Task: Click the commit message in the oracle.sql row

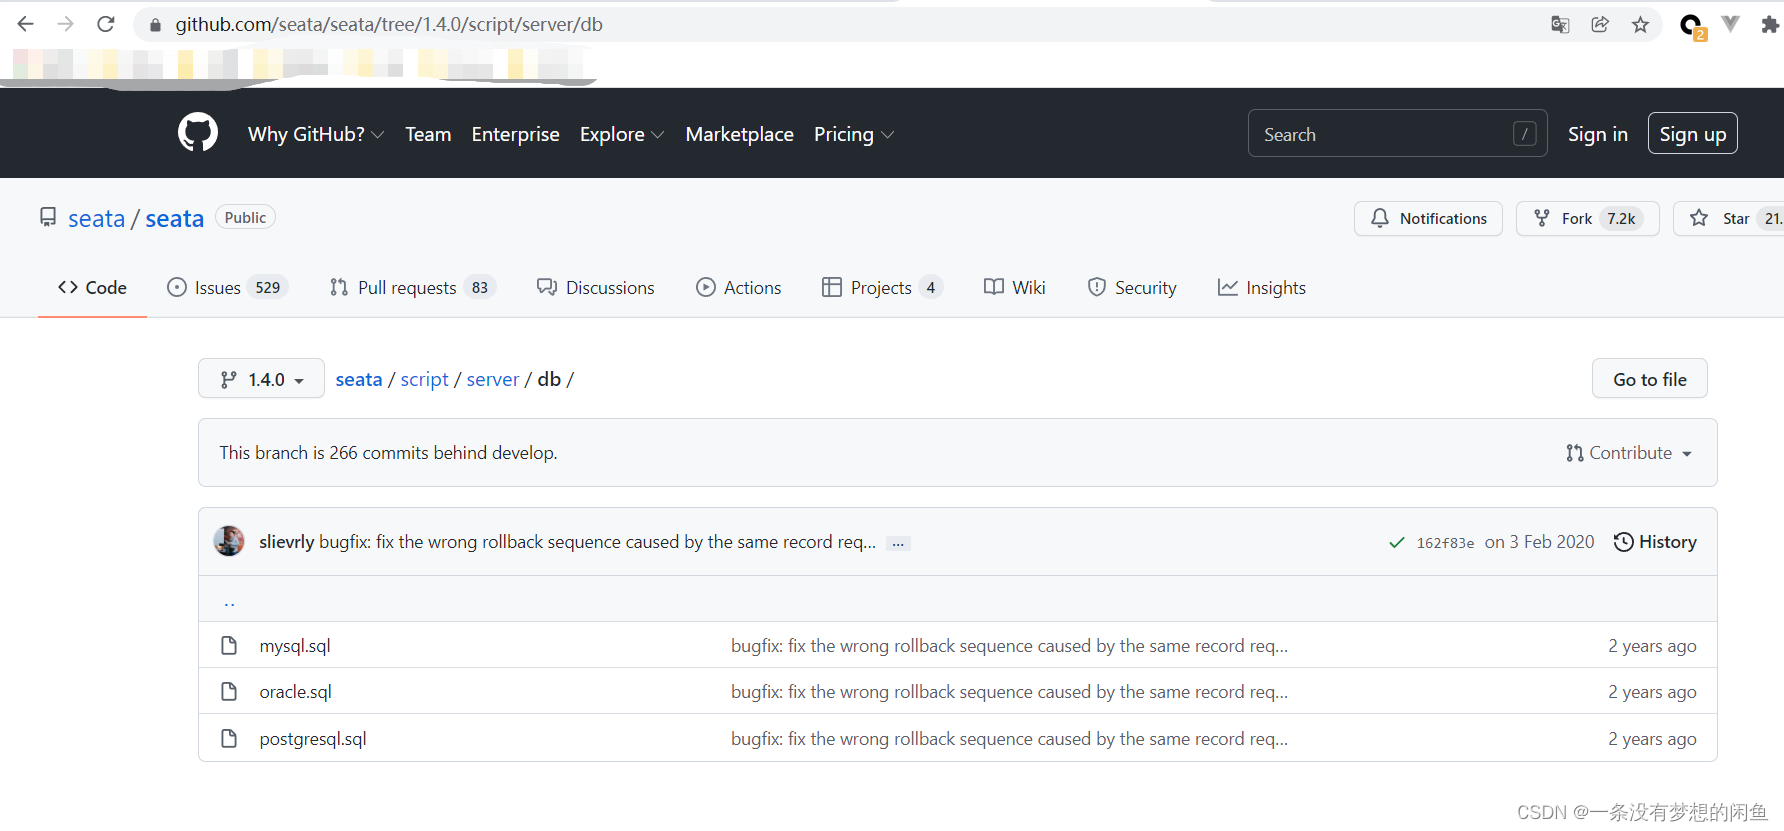Action: pyautogui.click(x=1009, y=692)
